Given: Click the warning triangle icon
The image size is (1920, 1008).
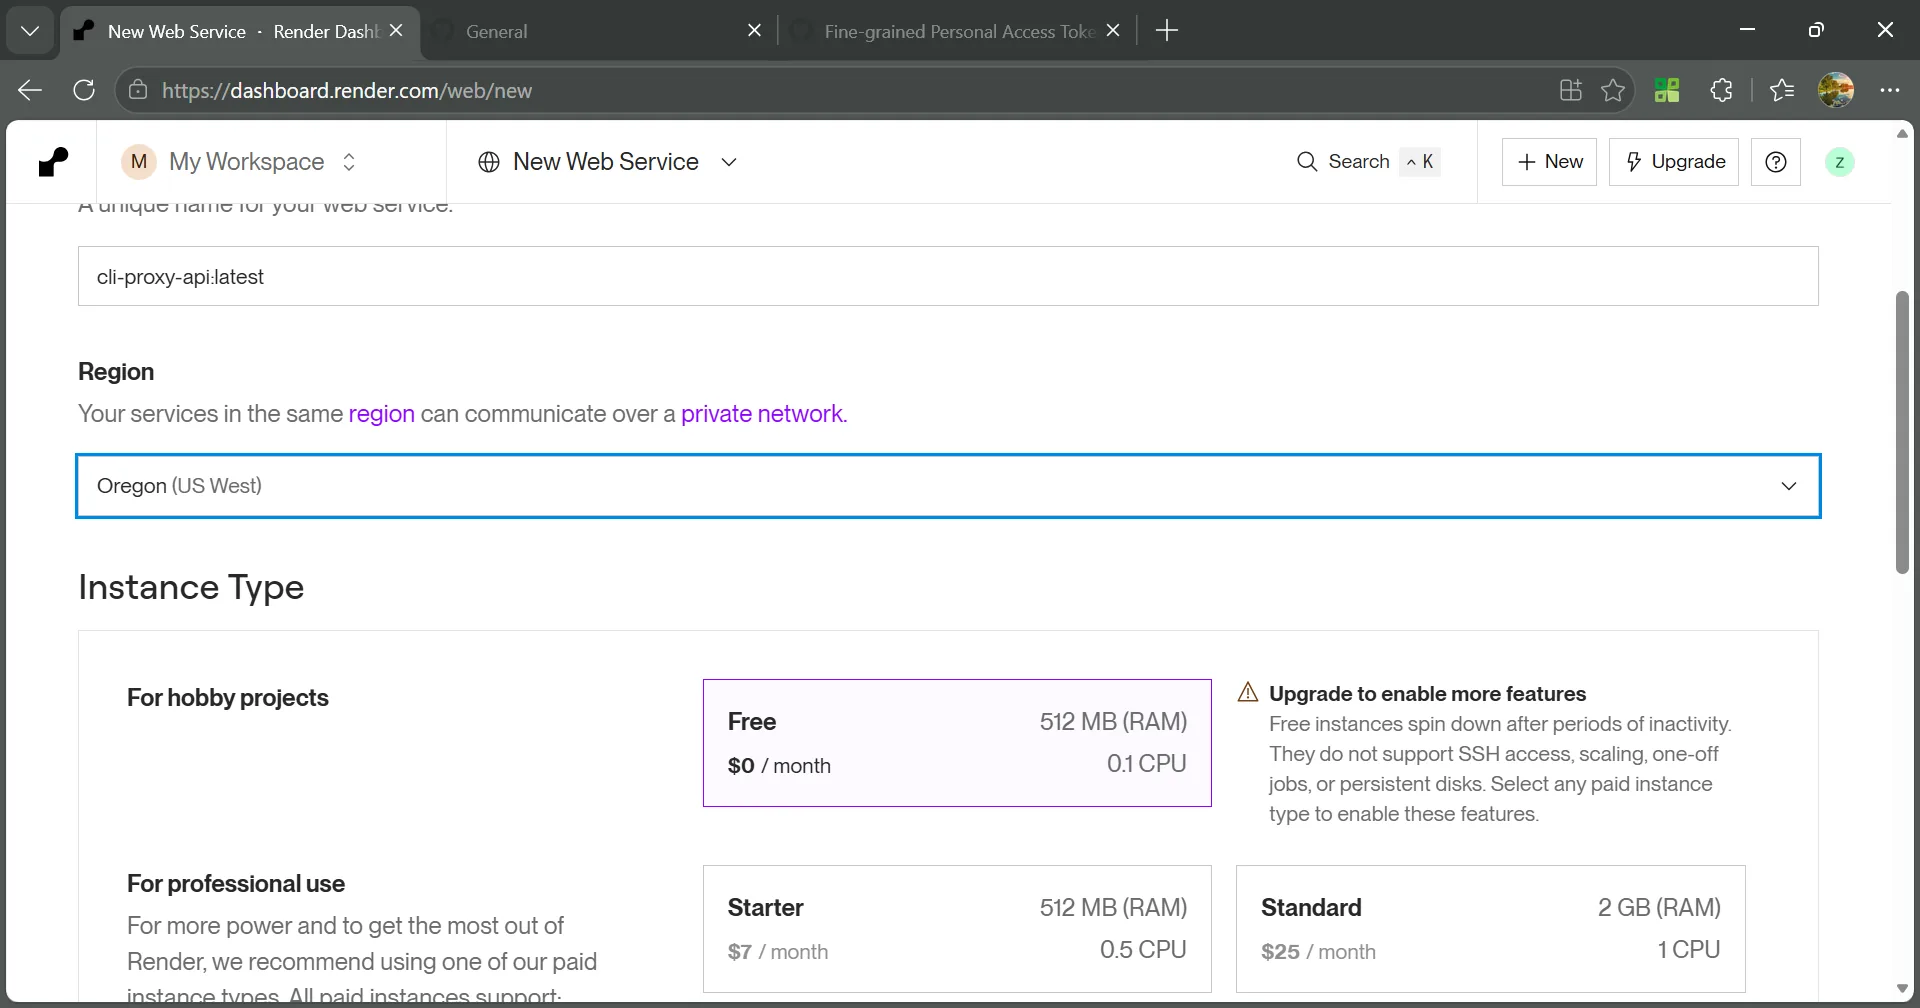Looking at the screenshot, I should 1248,692.
